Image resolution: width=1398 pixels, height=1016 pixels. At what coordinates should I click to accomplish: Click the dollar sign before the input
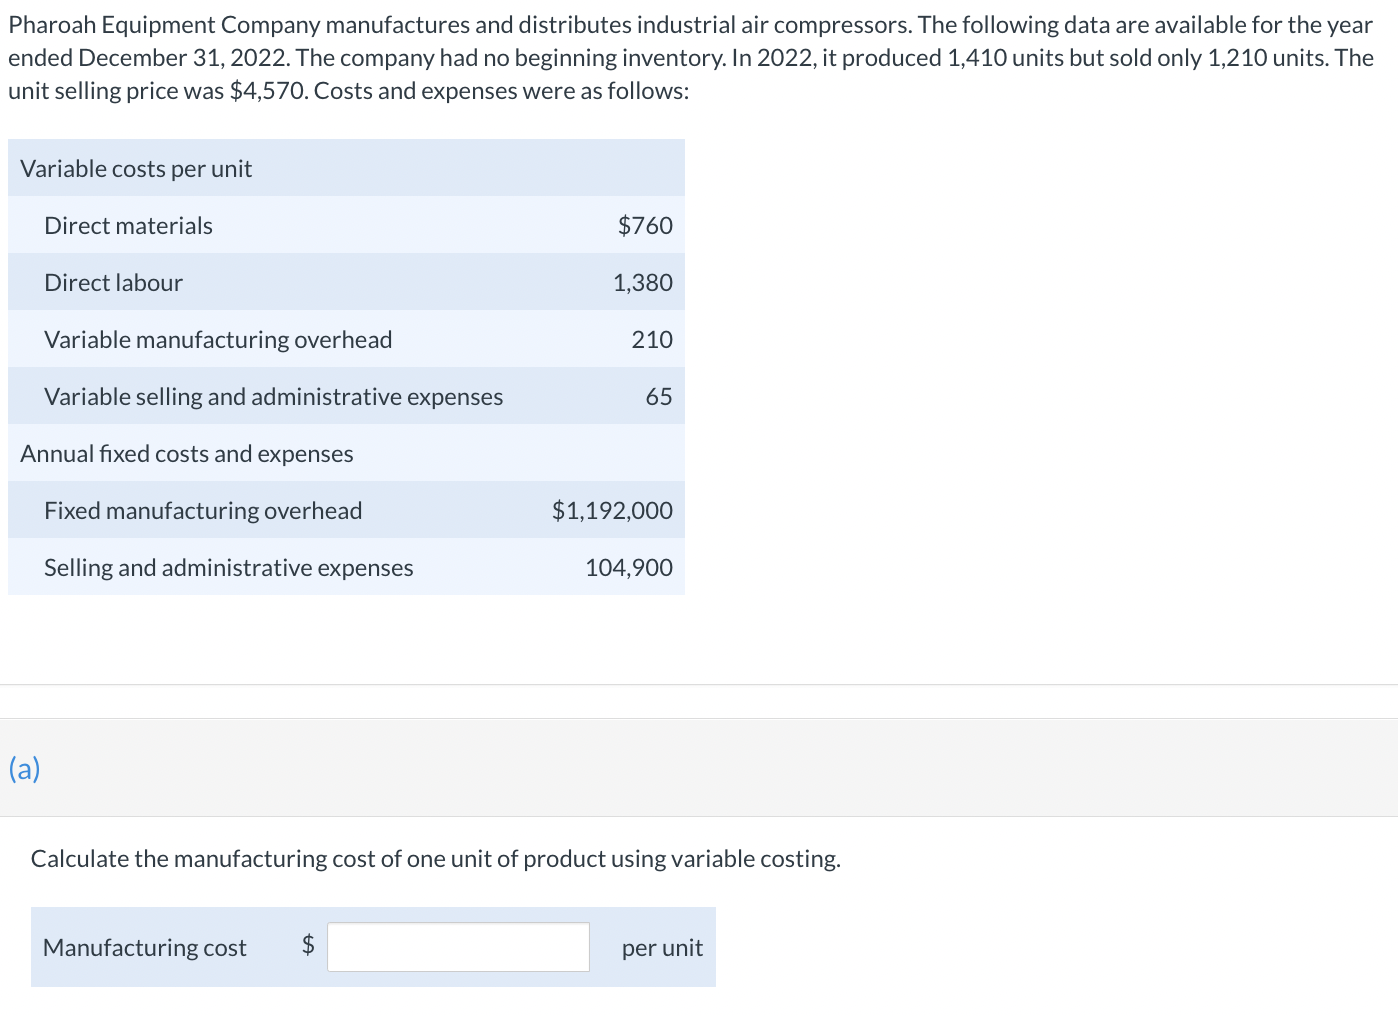pos(308,945)
